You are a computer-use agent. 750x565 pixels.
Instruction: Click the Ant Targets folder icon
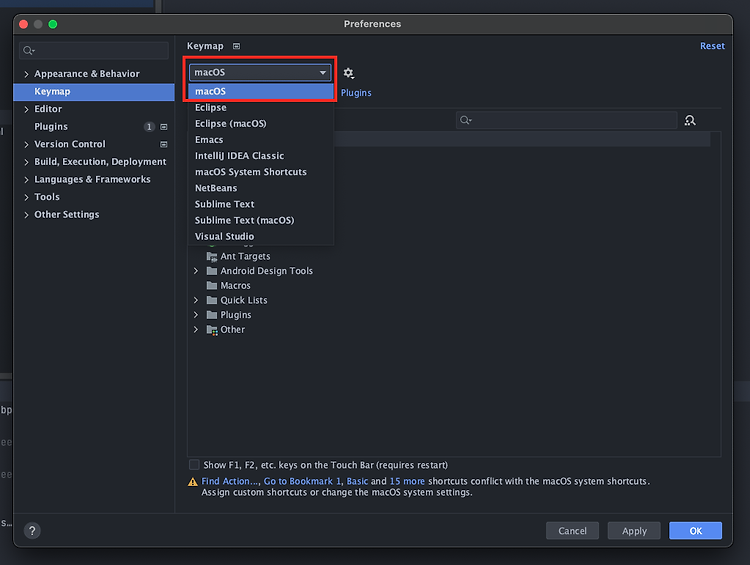(x=211, y=256)
